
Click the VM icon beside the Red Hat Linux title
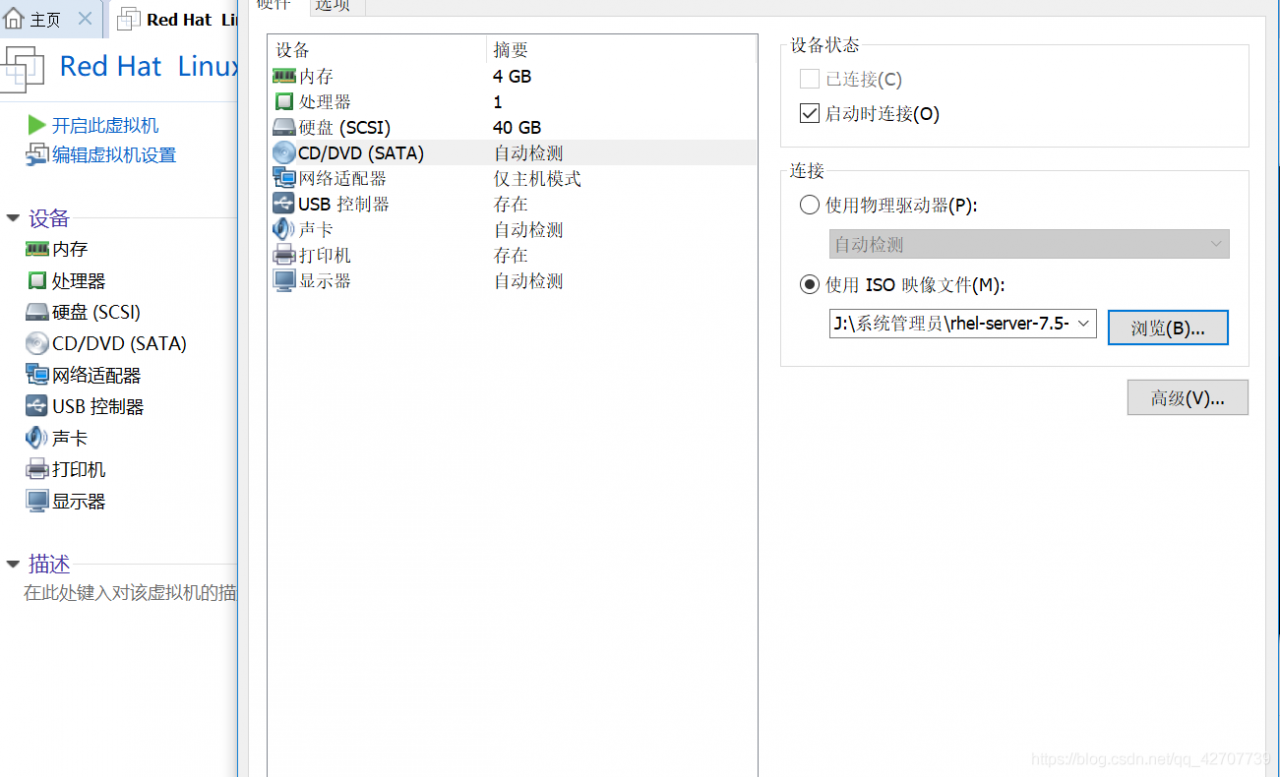pos(22,68)
